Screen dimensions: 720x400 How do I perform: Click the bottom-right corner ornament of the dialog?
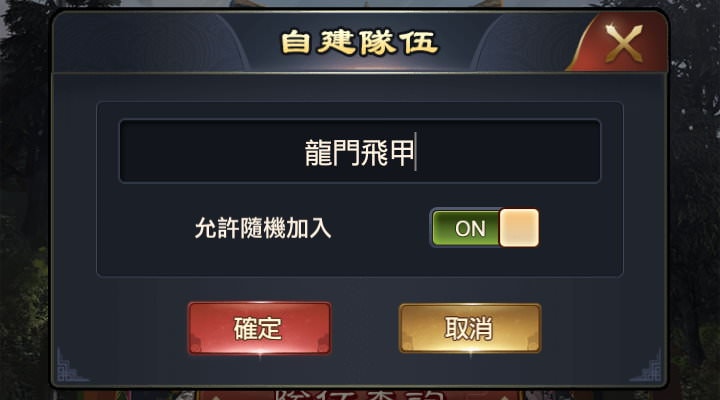click(x=647, y=366)
